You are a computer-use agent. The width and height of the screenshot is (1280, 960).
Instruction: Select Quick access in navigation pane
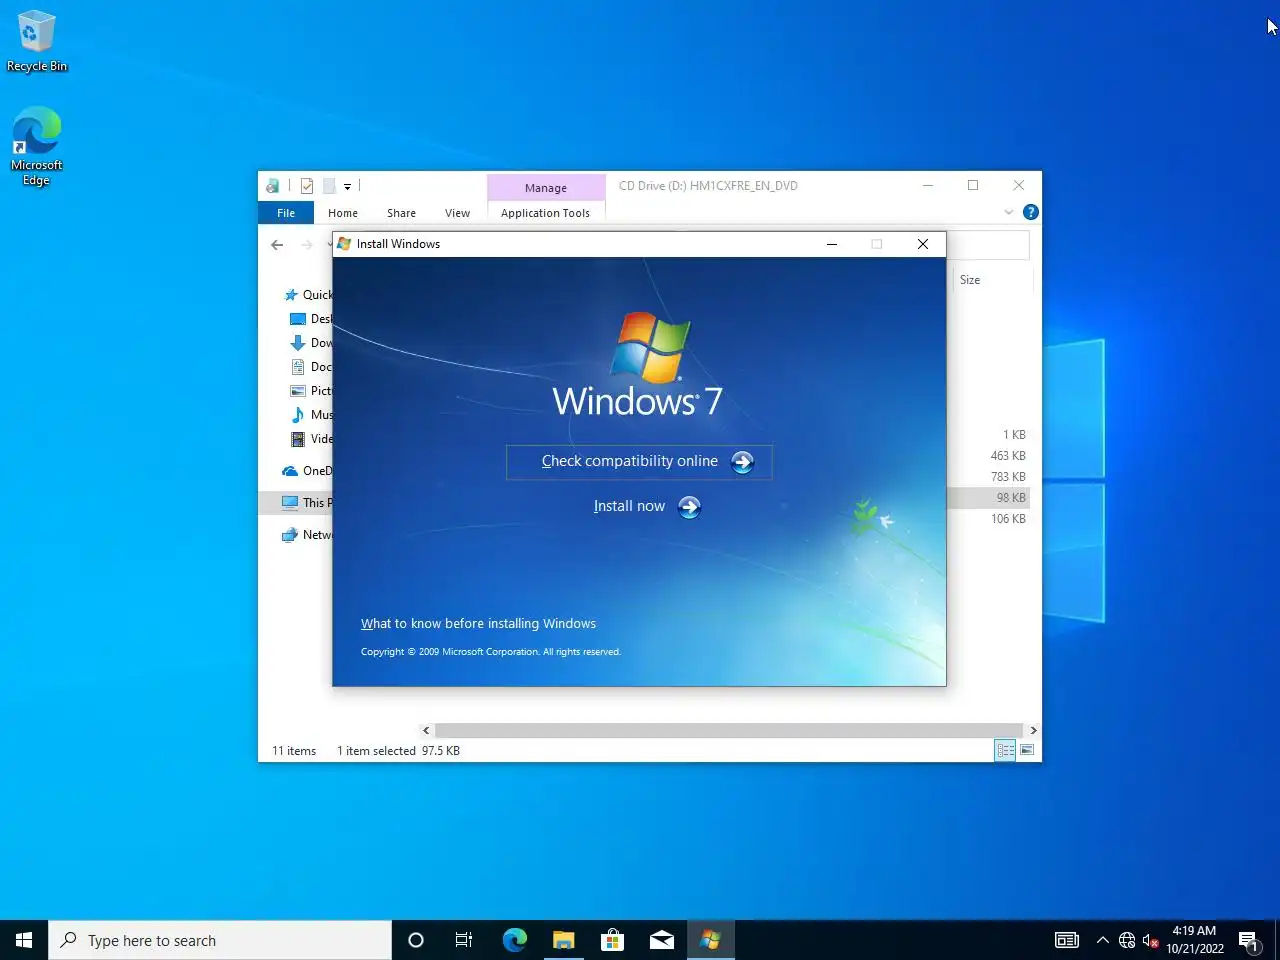coord(308,294)
